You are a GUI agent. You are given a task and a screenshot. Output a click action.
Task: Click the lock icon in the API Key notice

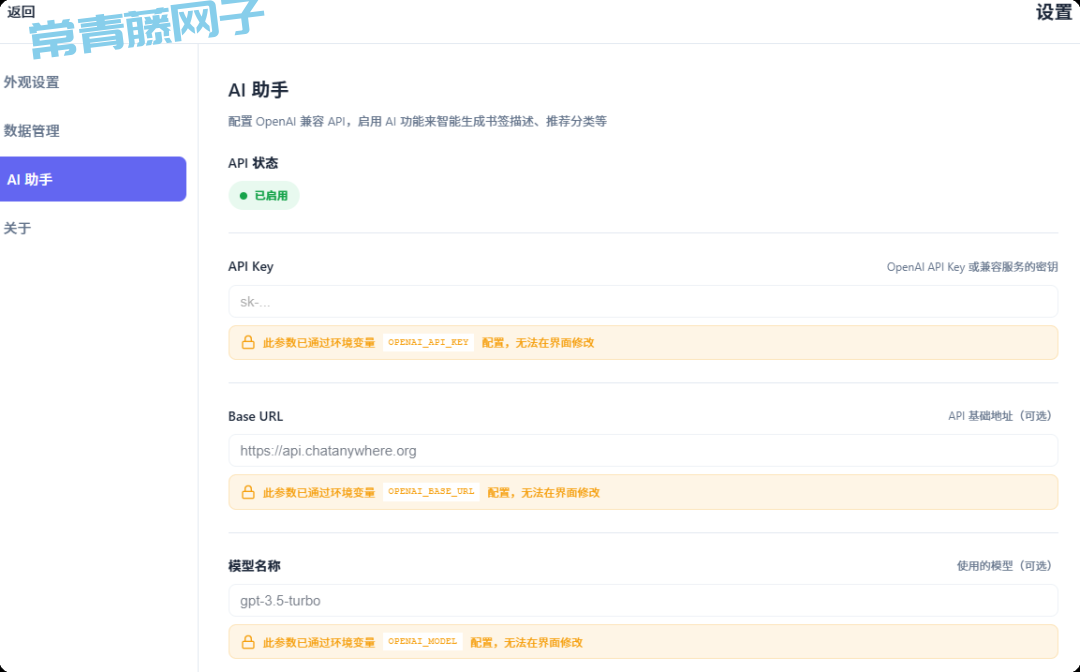(248, 342)
